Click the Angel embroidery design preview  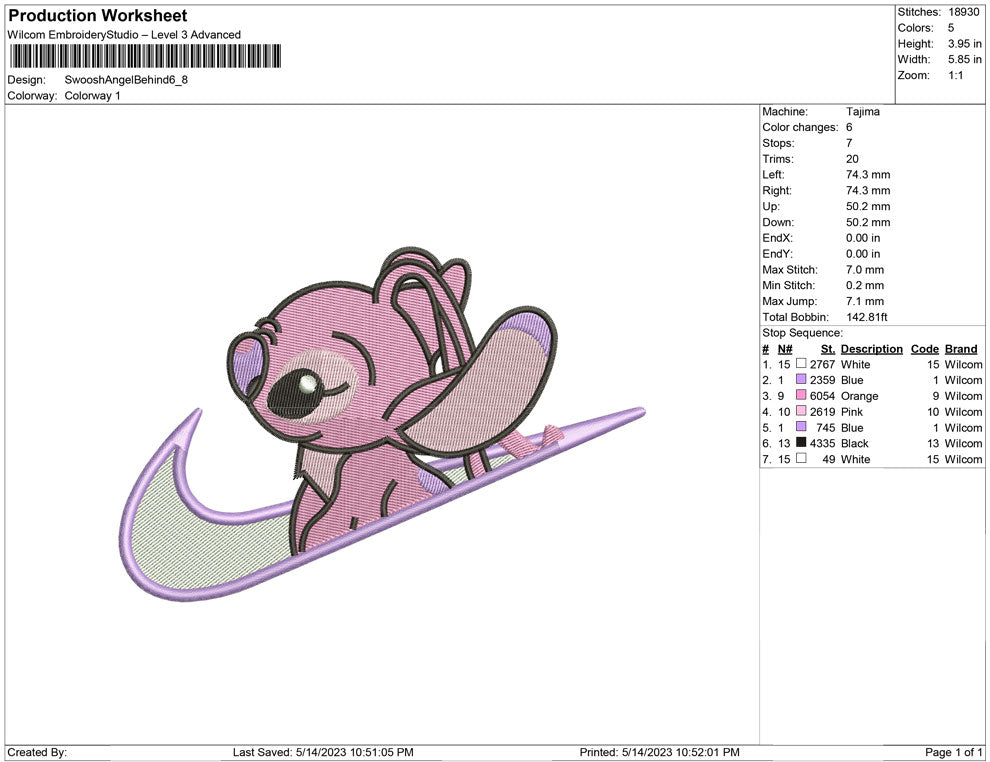(x=382, y=424)
